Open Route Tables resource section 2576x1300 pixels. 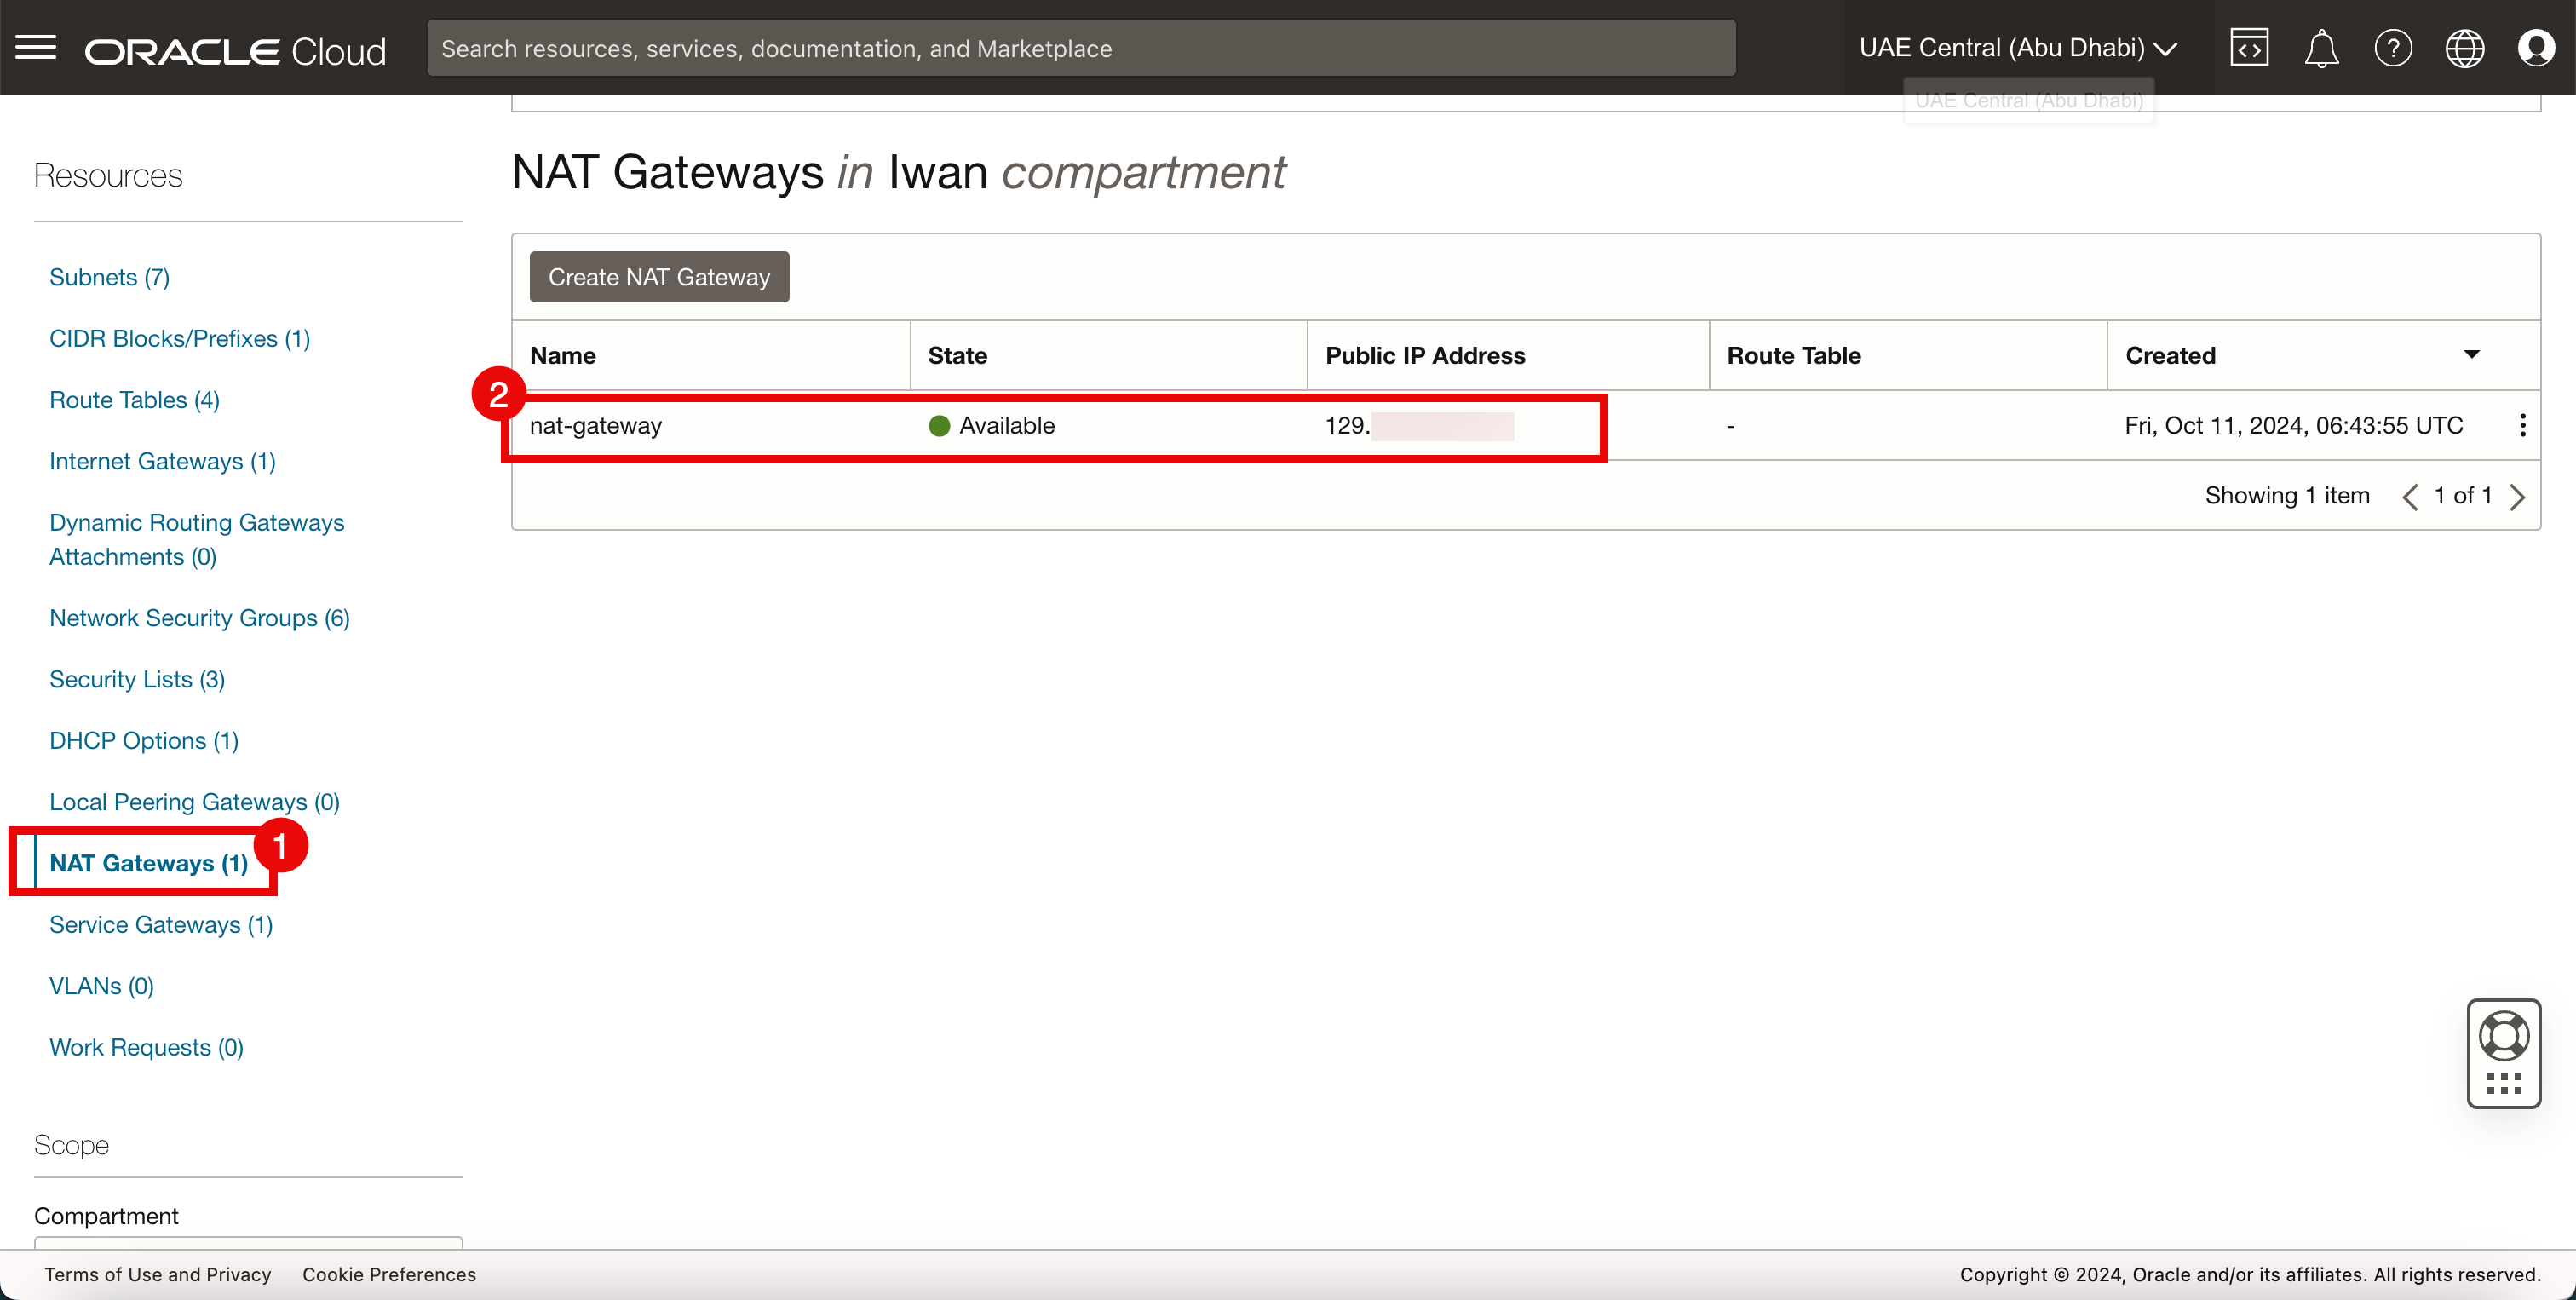(134, 400)
